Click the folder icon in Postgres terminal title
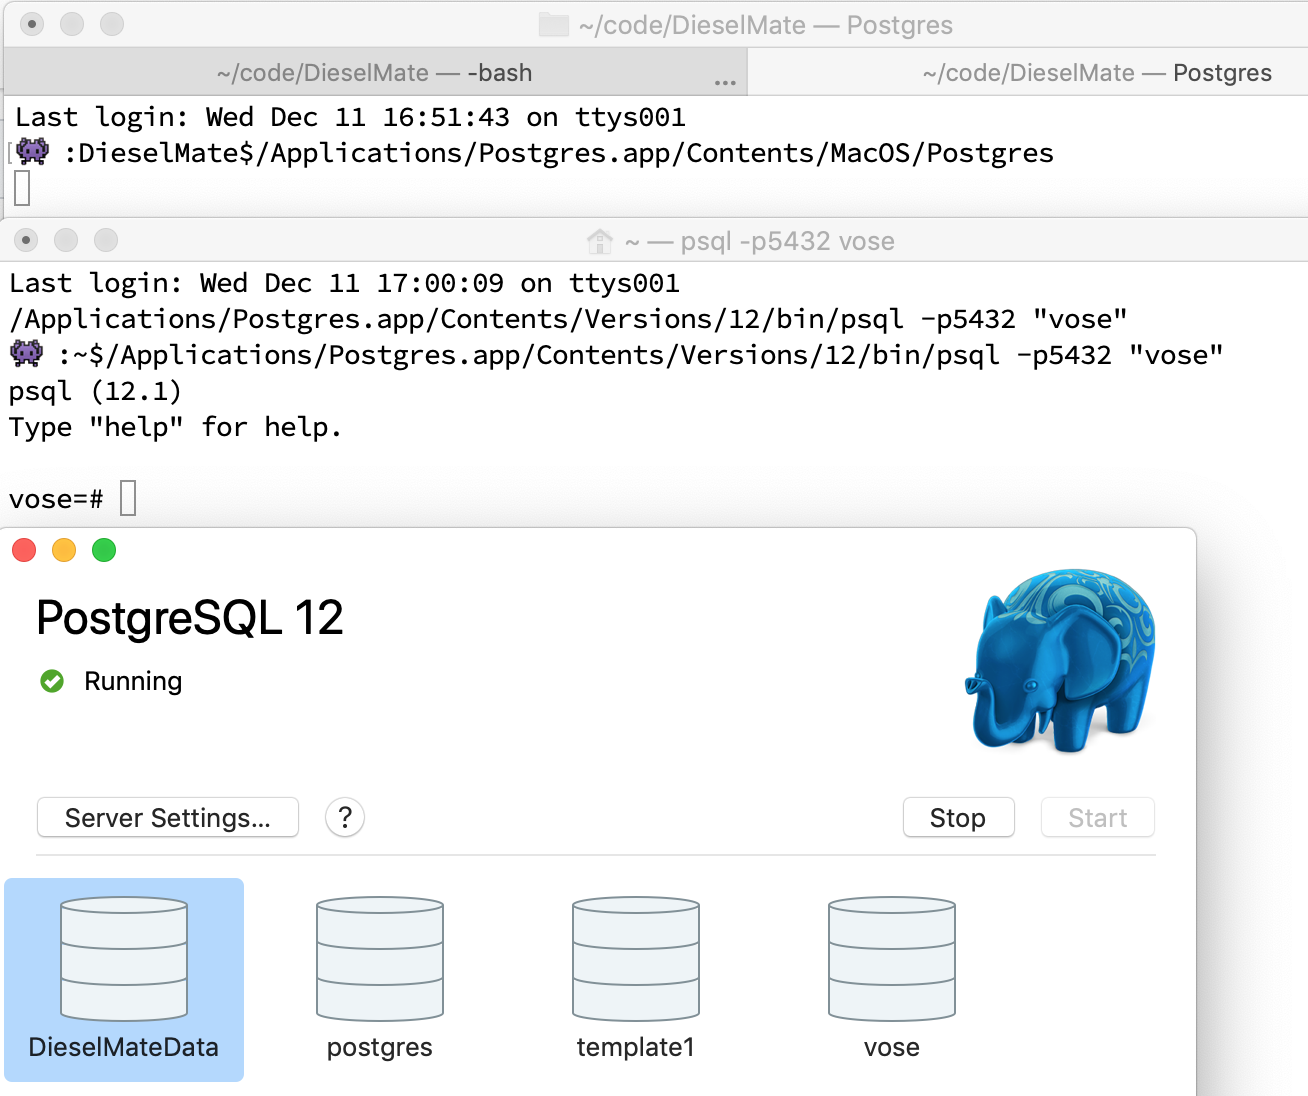The image size is (1308, 1096). pyautogui.click(x=554, y=25)
